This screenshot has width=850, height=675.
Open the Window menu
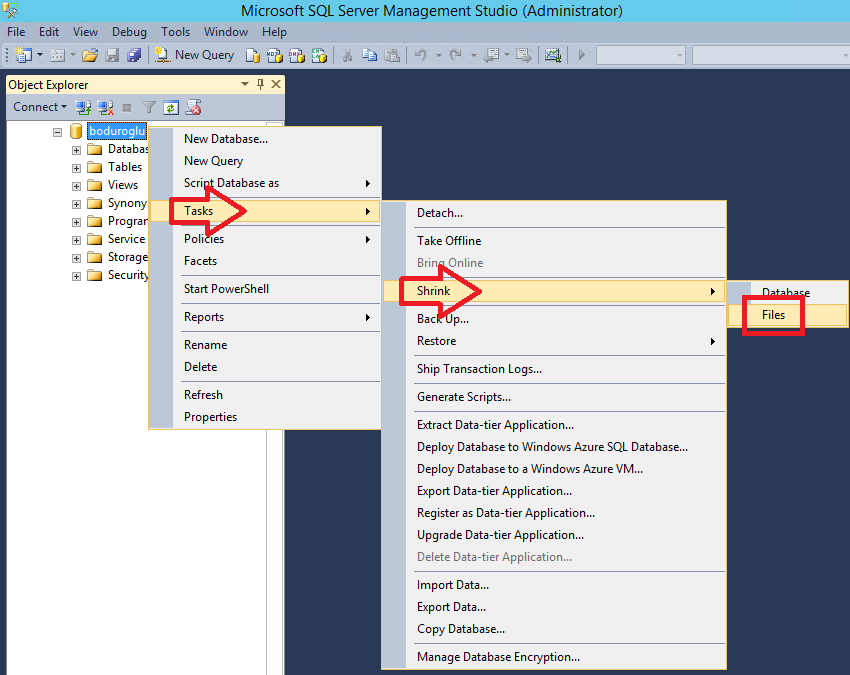pyautogui.click(x=226, y=32)
